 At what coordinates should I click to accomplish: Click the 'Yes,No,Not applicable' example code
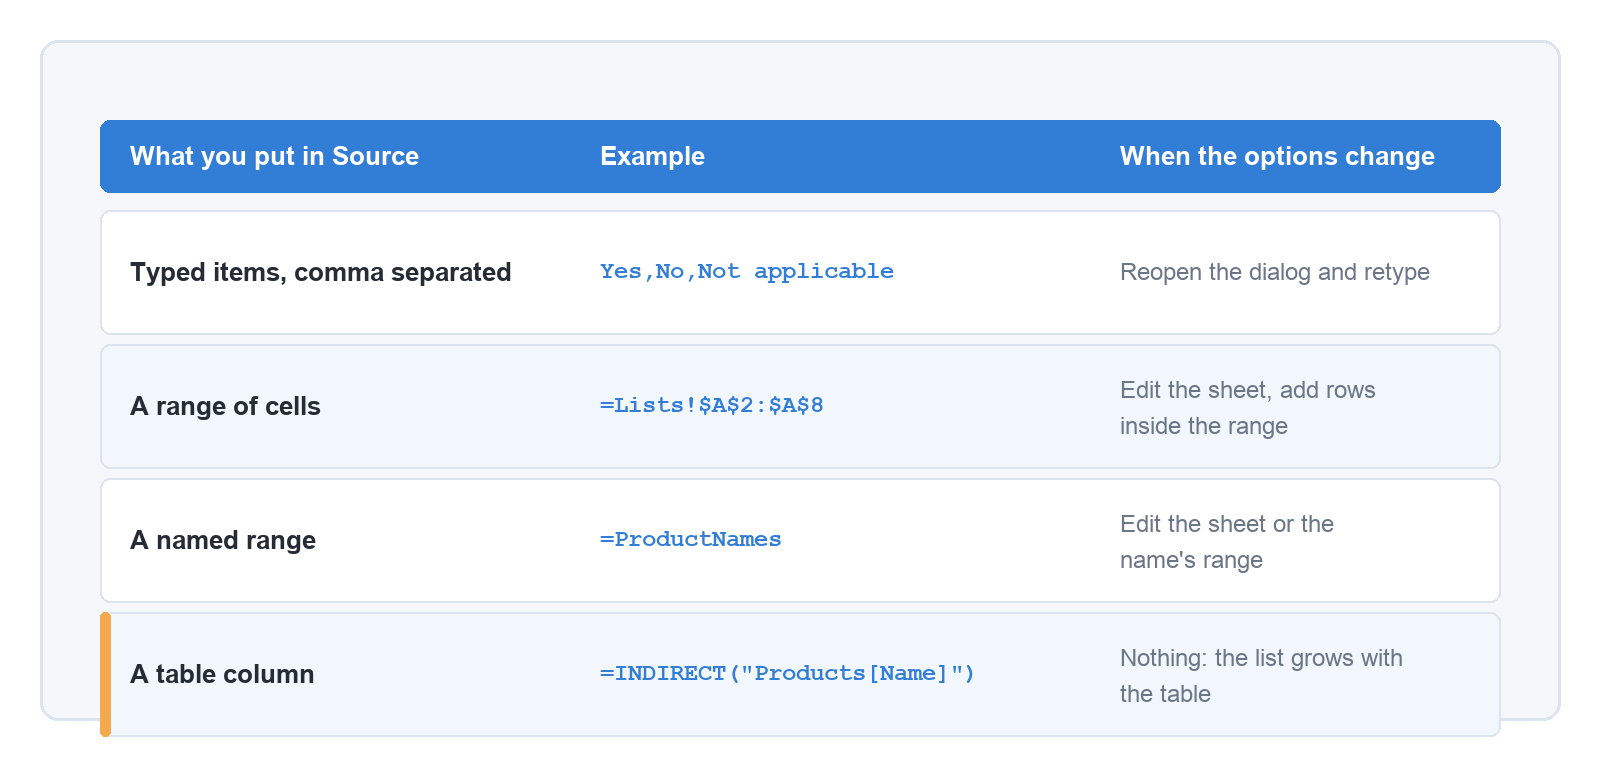coord(747,271)
